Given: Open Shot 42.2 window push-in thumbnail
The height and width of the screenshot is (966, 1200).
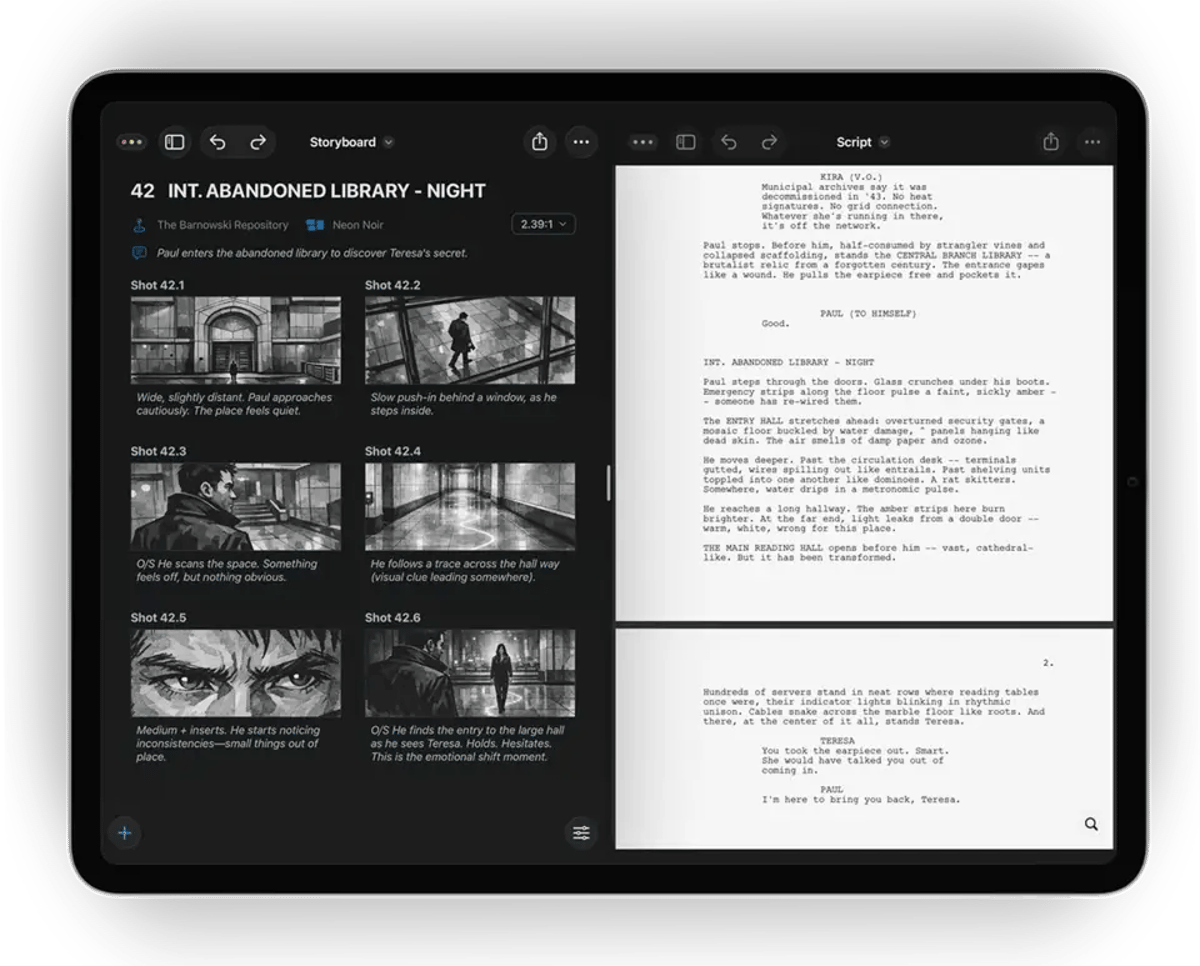Looking at the screenshot, I should (x=470, y=340).
